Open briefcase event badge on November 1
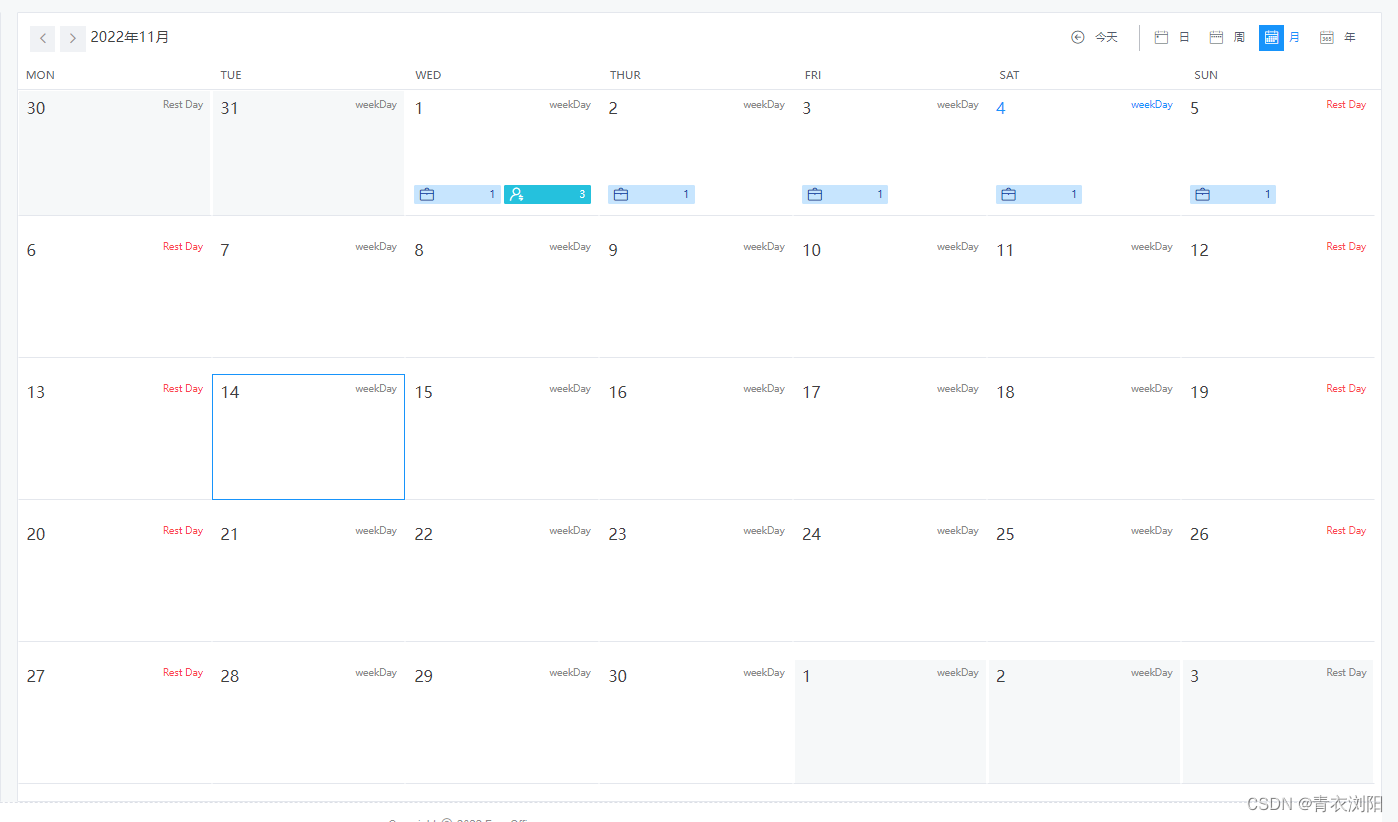Image resolution: width=1398 pixels, height=822 pixels. click(x=457, y=194)
